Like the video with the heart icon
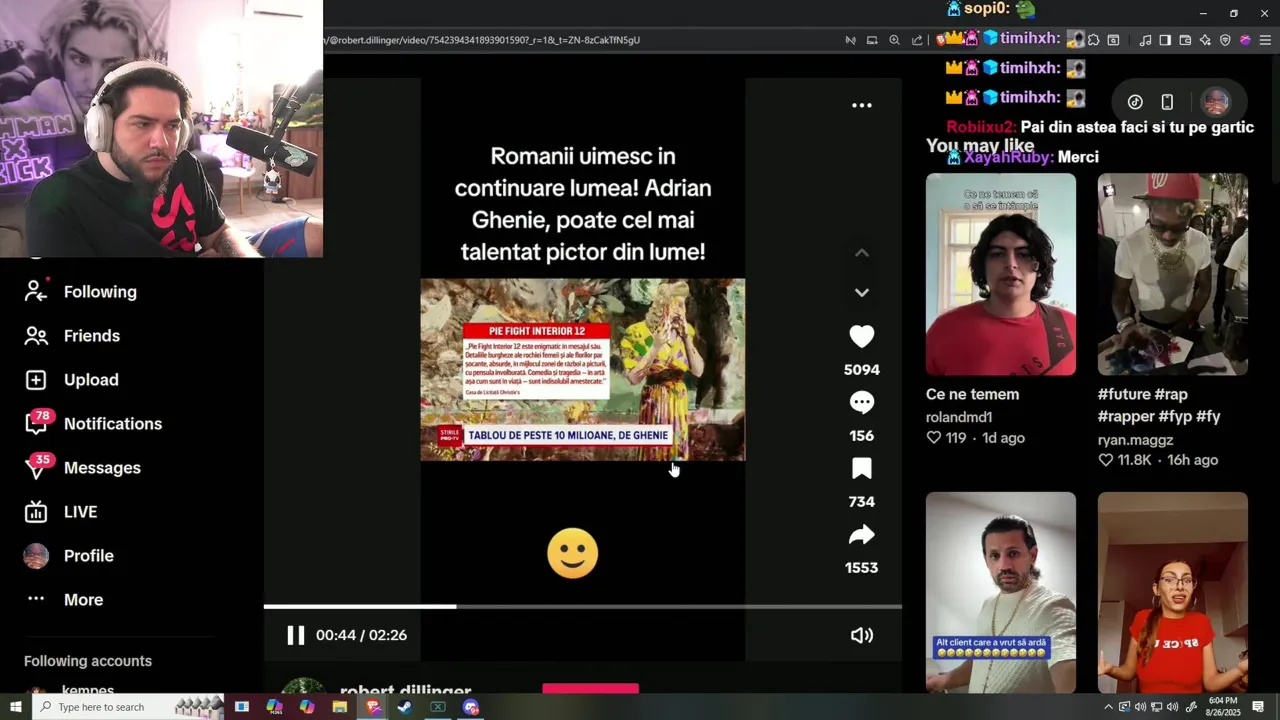The width and height of the screenshot is (1280, 720). 861,337
